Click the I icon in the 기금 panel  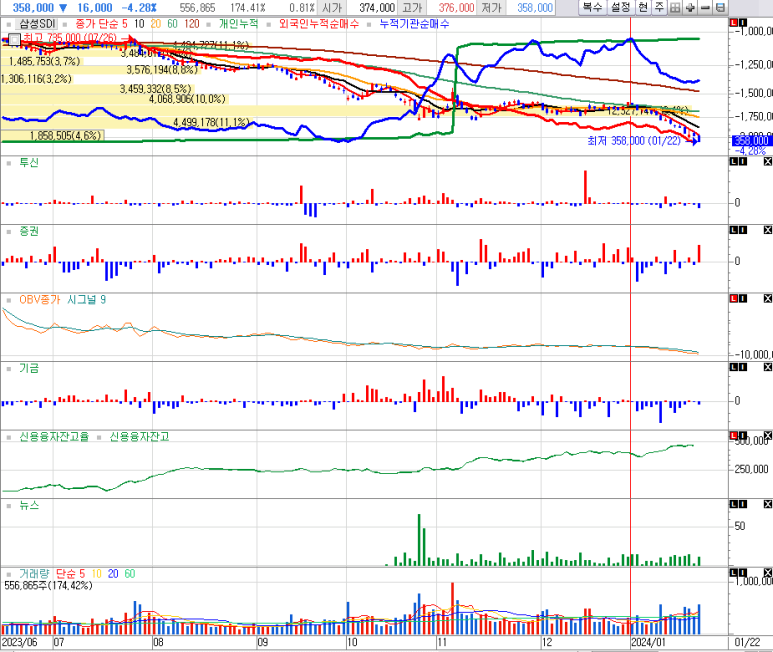coord(743,367)
